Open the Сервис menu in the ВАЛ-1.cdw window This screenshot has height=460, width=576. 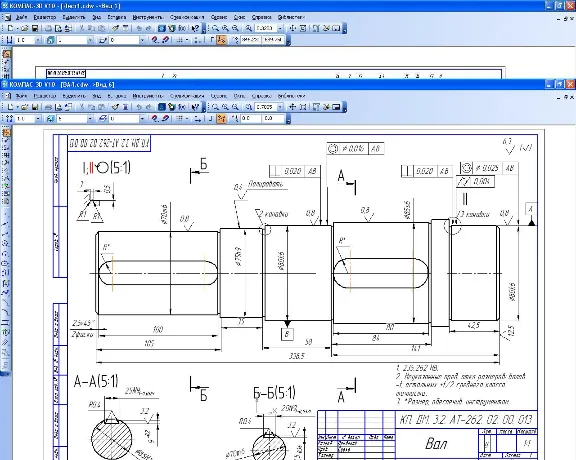point(219,96)
